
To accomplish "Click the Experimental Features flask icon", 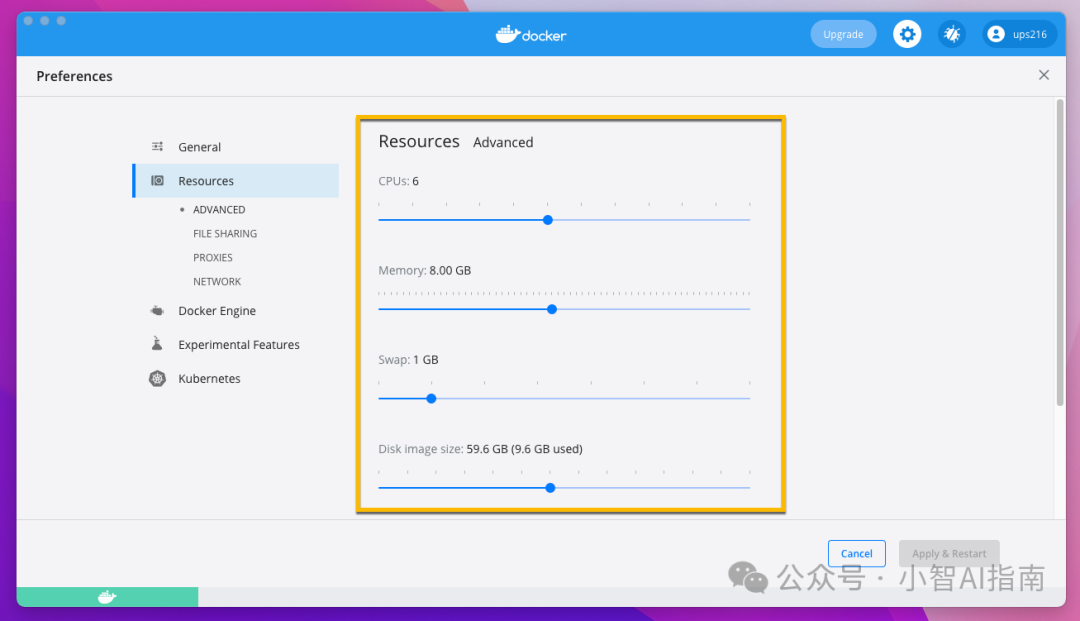I will pyautogui.click(x=157, y=344).
